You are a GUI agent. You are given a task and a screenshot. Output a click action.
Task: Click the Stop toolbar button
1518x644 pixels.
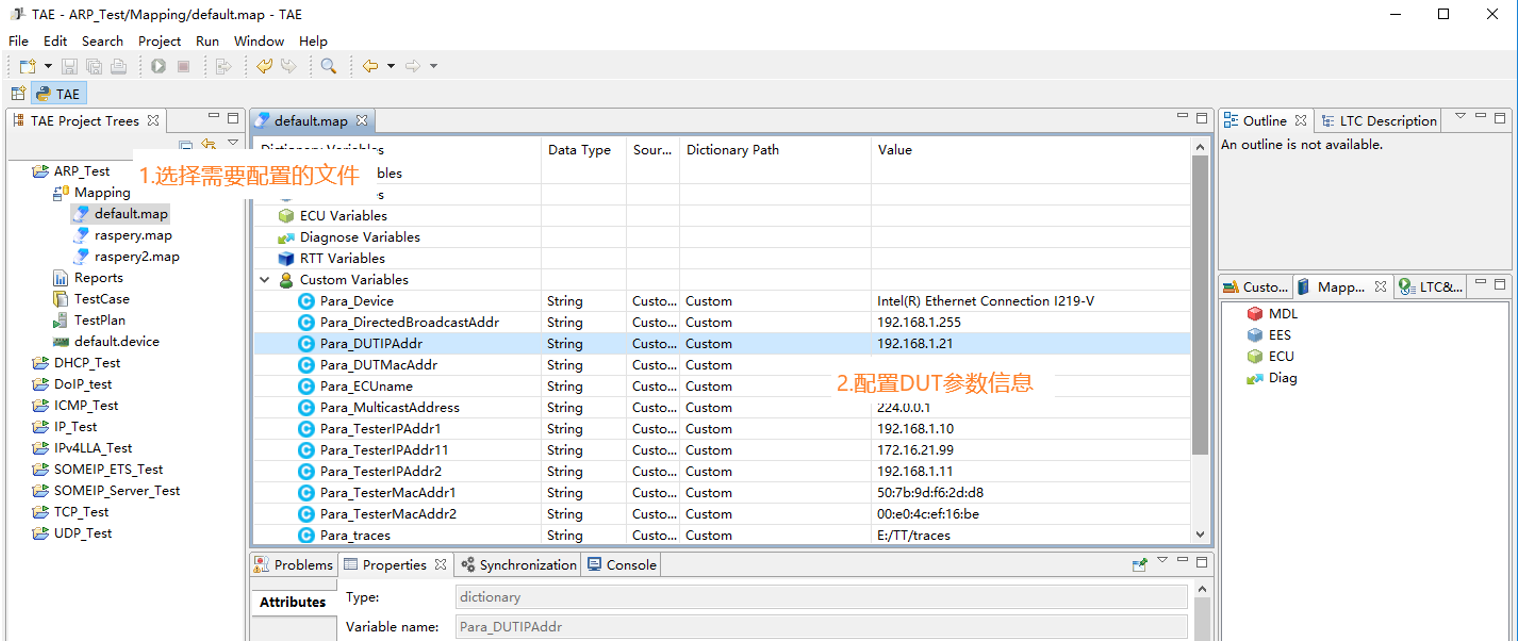(183, 66)
